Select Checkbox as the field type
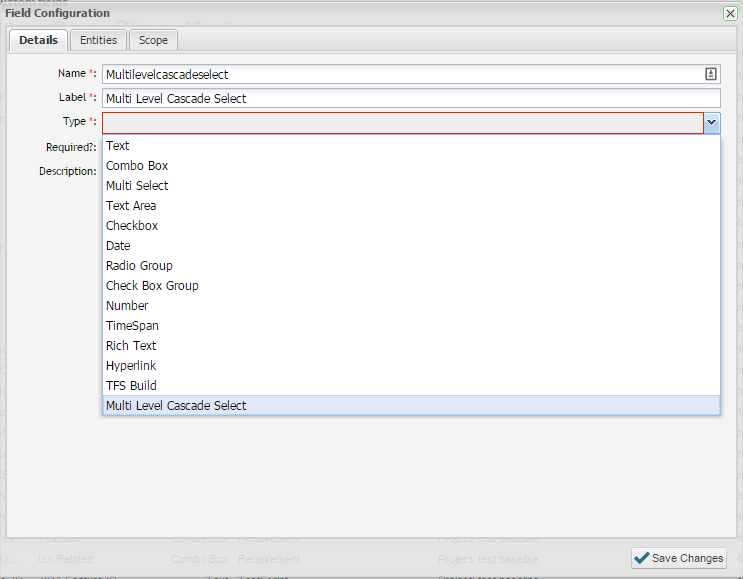Viewport: 743px width, 579px height. (x=132, y=226)
